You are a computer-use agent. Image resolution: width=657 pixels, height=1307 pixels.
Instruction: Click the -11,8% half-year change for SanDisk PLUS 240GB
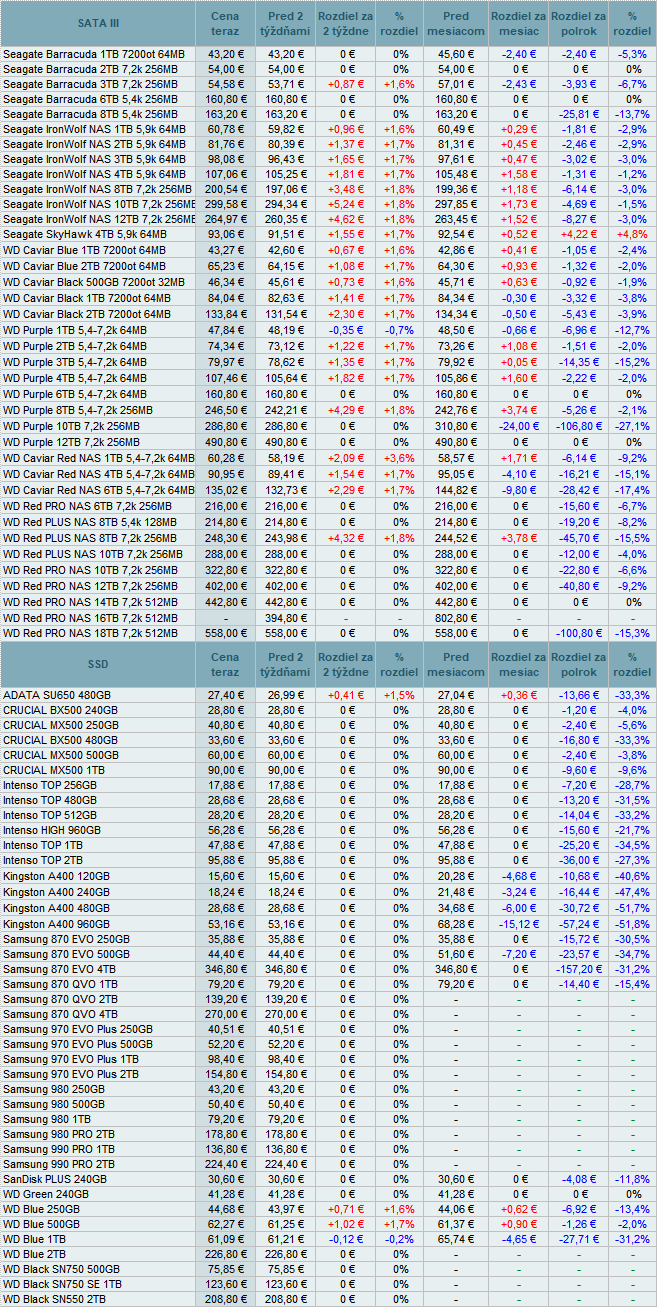coord(632,1180)
